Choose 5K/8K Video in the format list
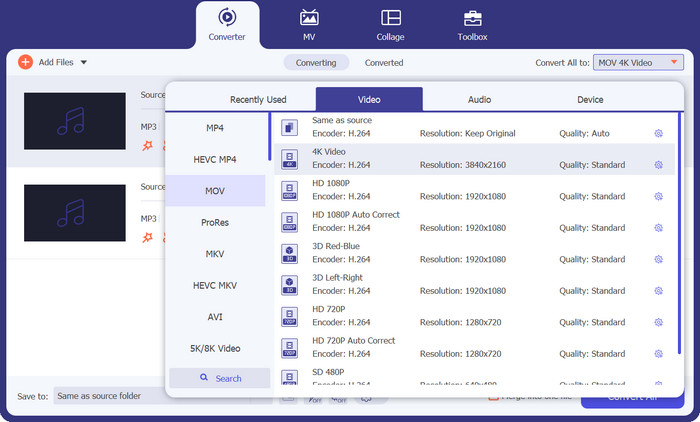 pyautogui.click(x=215, y=348)
